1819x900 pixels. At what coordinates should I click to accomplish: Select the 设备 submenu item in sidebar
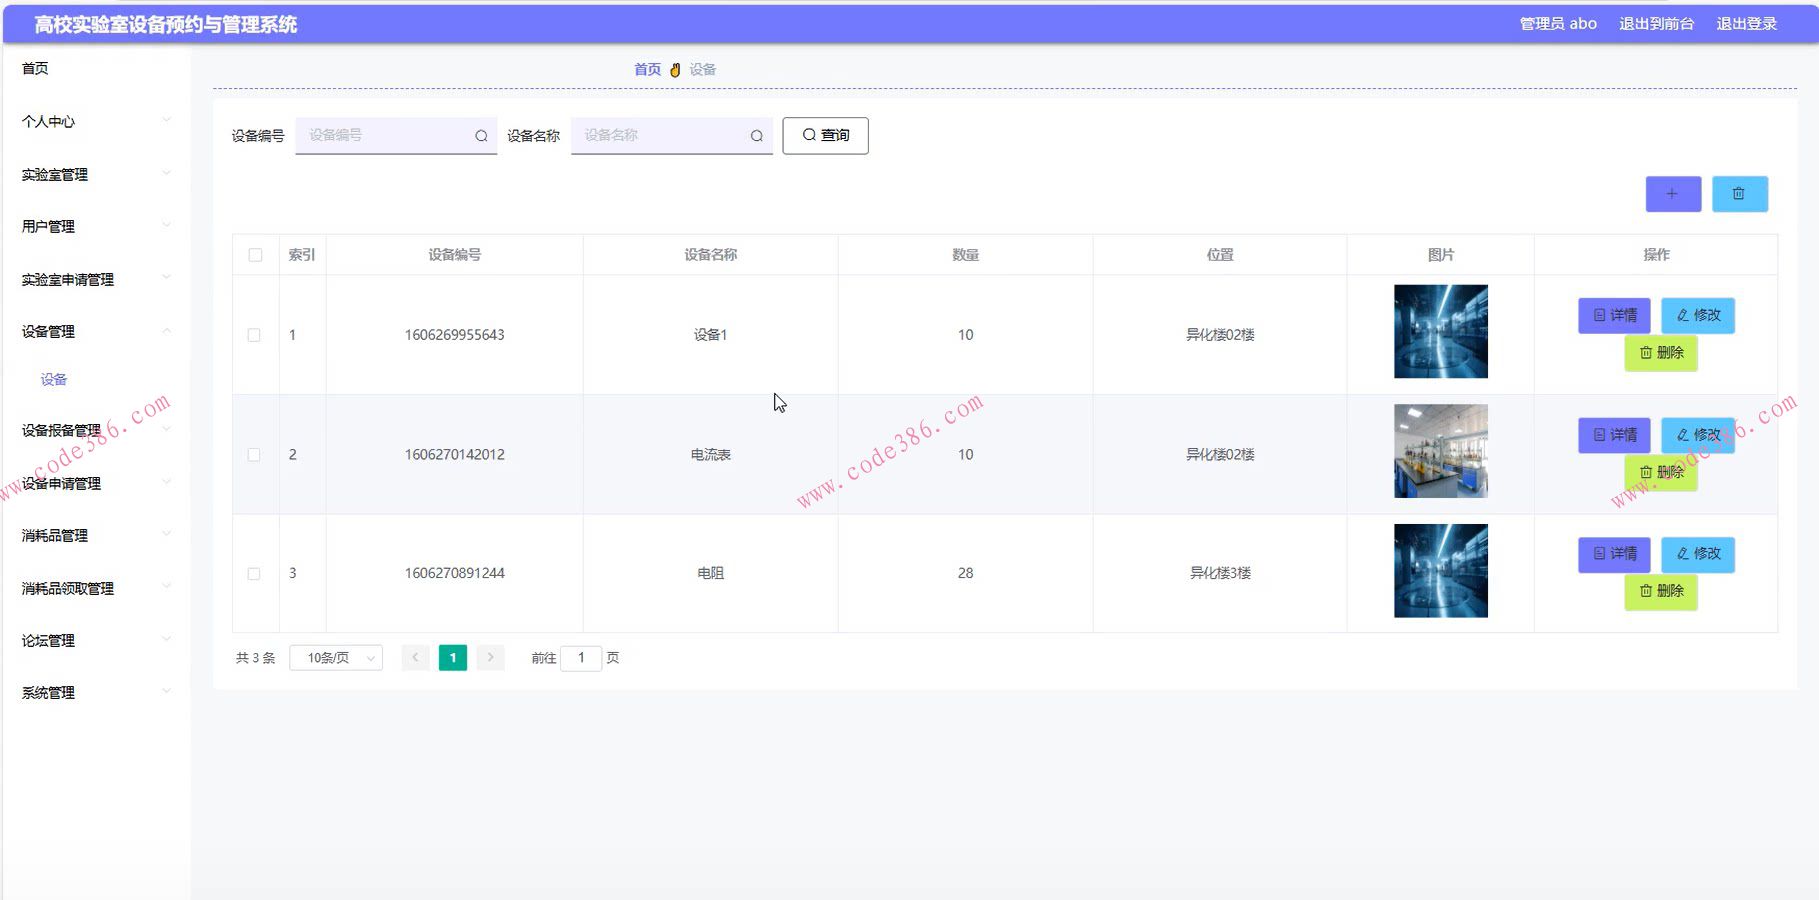pos(54,380)
